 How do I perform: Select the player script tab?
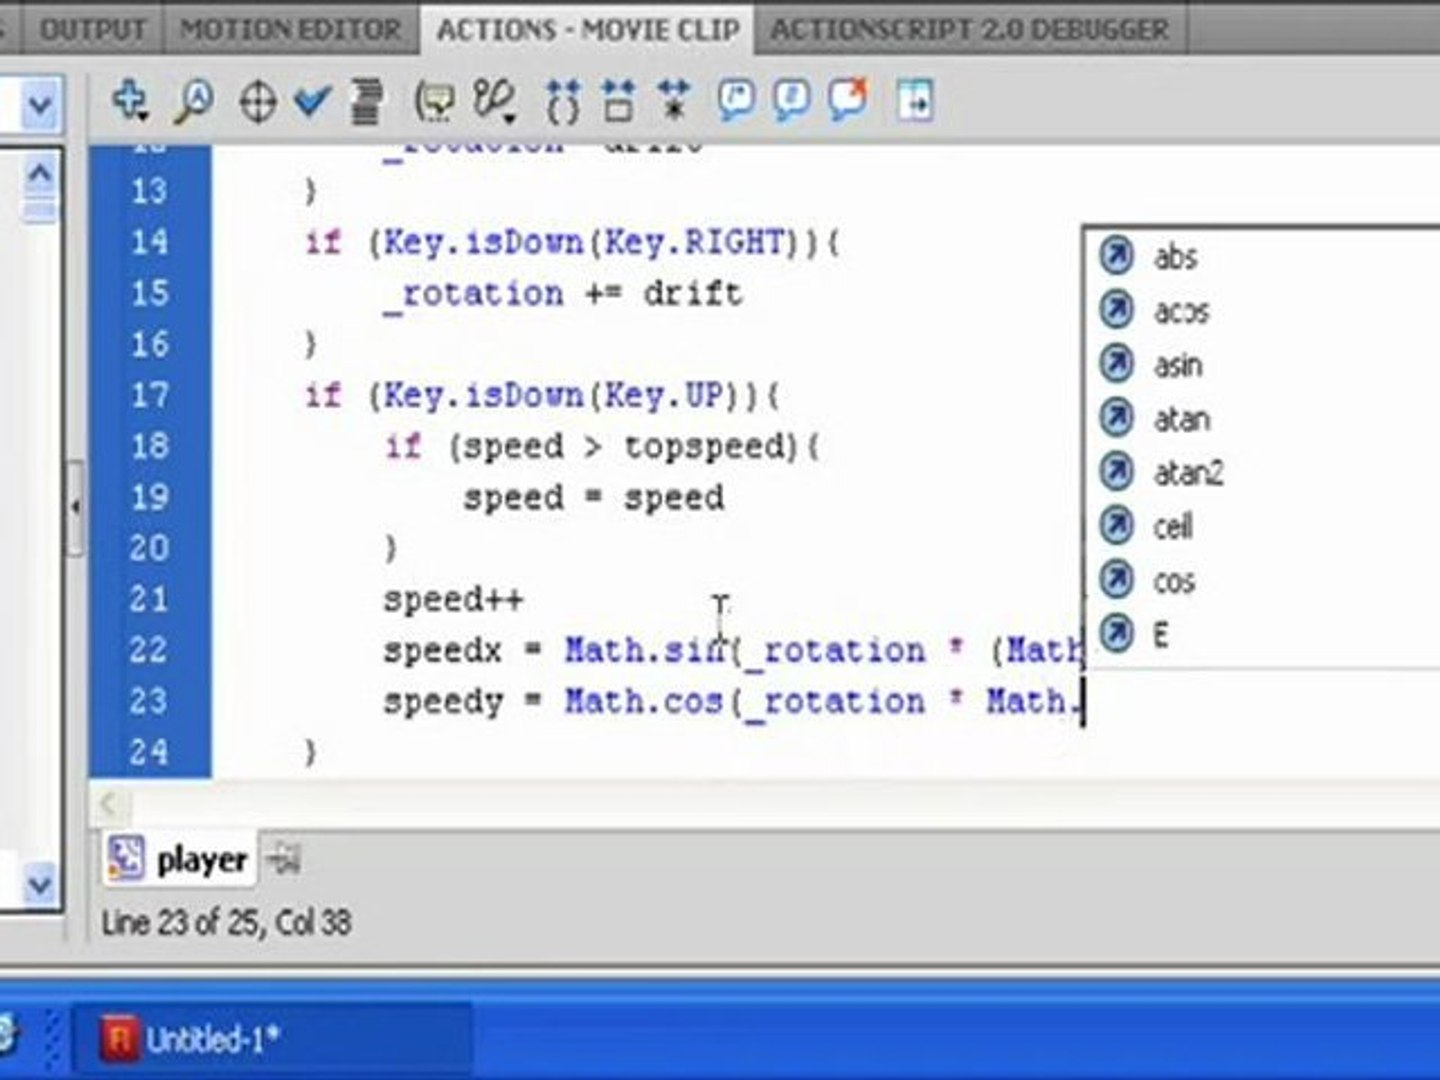180,859
